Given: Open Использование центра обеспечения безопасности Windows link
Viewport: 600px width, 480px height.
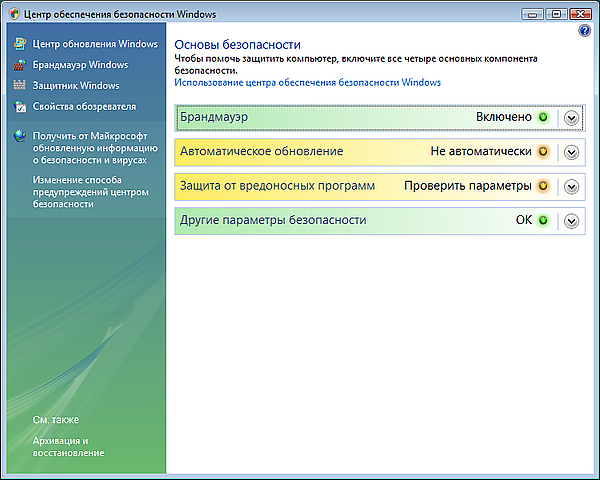Looking at the screenshot, I should (x=307, y=83).
